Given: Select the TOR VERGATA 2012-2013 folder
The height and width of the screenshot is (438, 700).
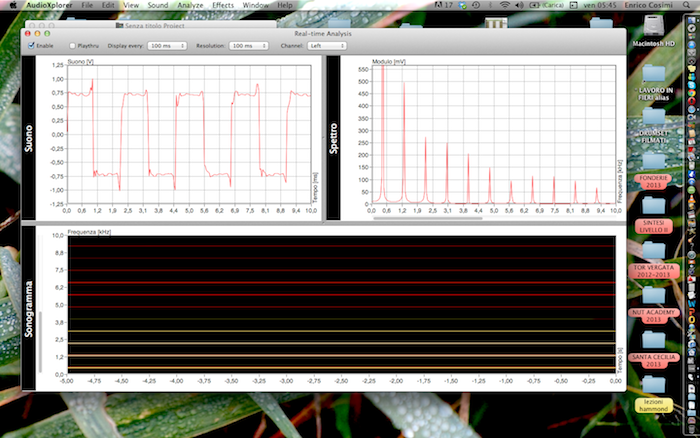Looking at the screenshot, I should (x=654, y=252).
